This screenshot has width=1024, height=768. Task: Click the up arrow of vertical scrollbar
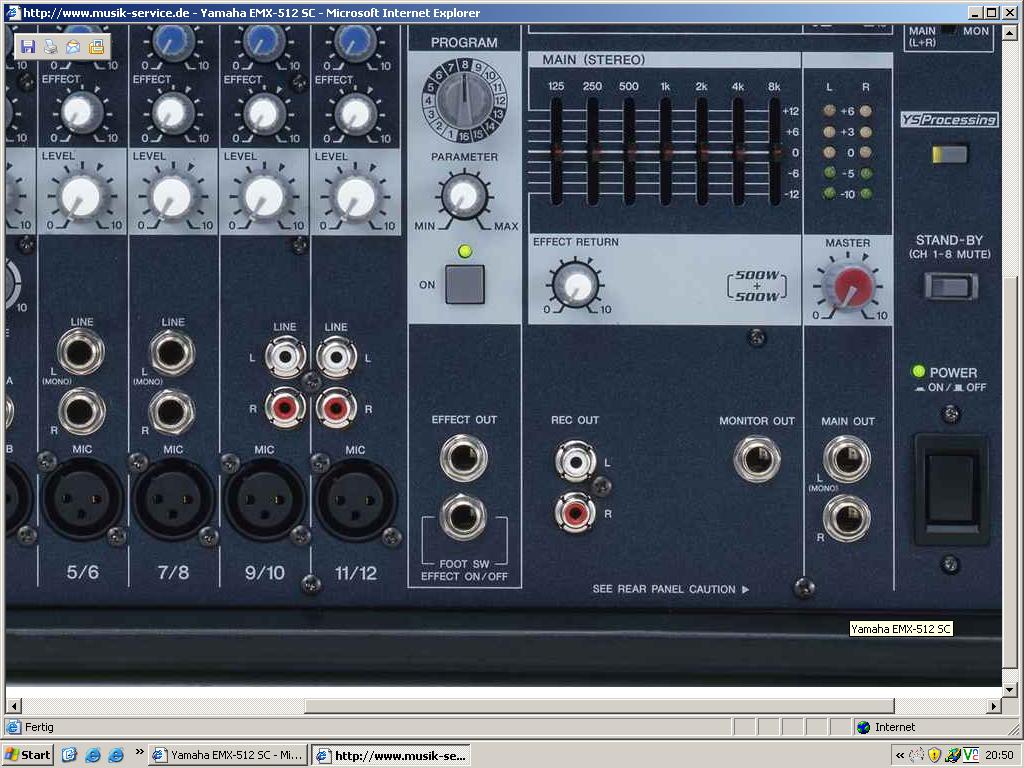click(1010, 32)
